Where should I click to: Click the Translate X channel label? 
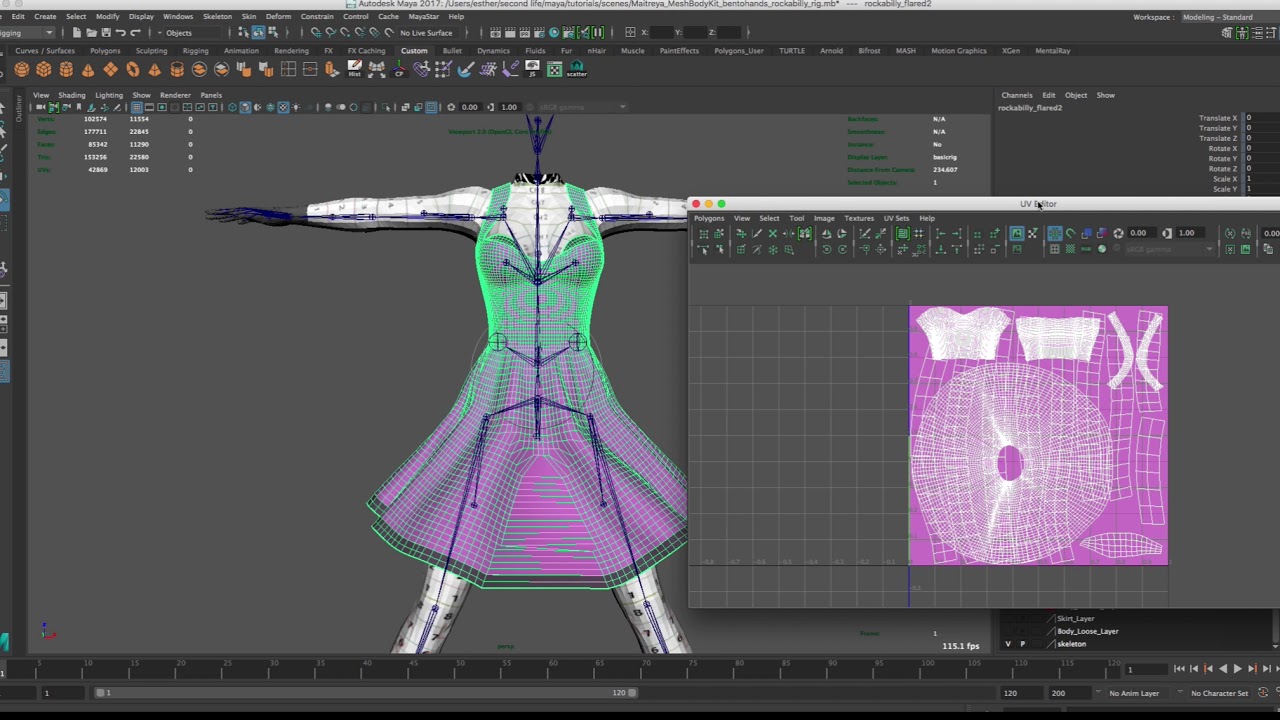(x=1218, y=118)
